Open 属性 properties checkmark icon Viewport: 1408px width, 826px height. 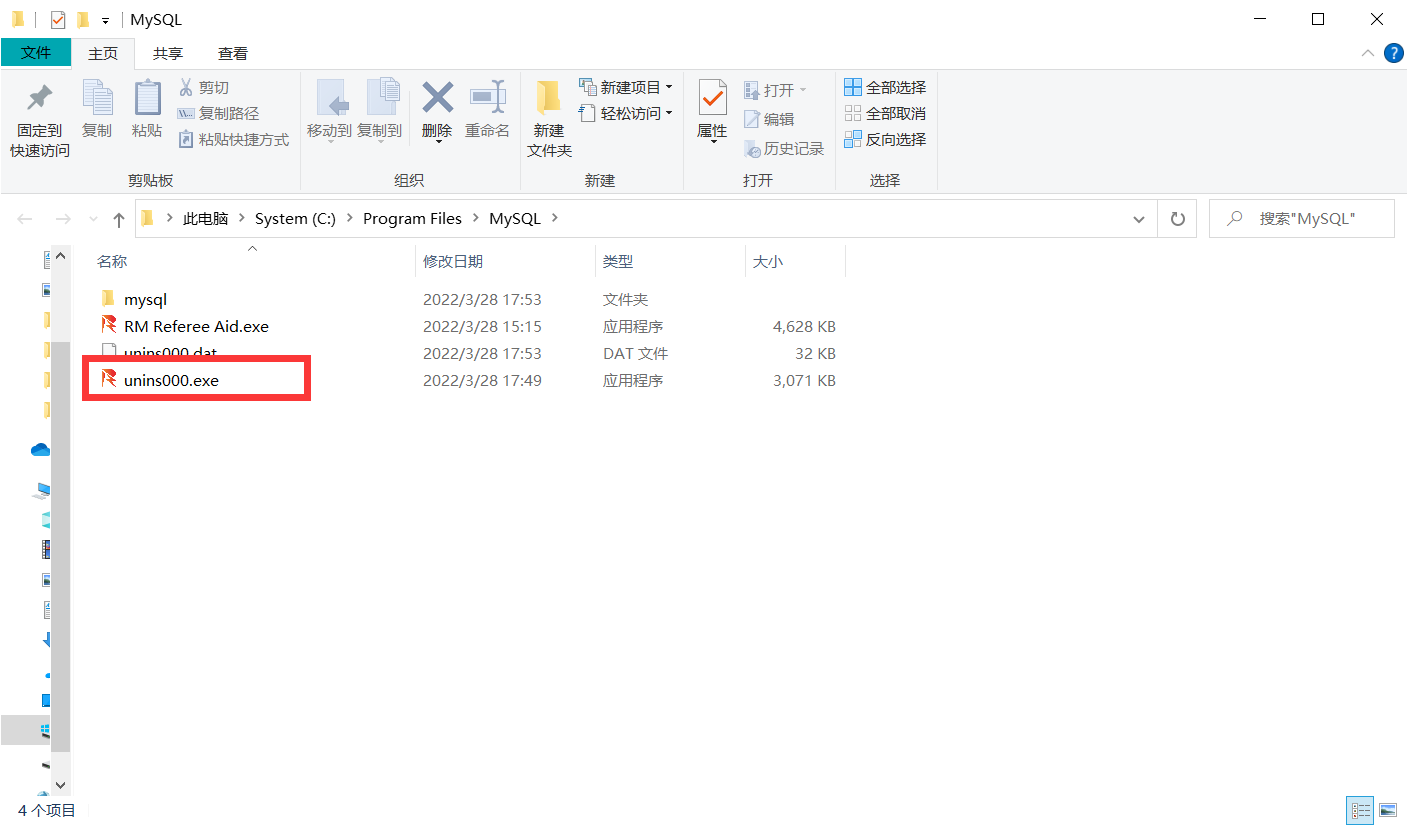(712, 98)
